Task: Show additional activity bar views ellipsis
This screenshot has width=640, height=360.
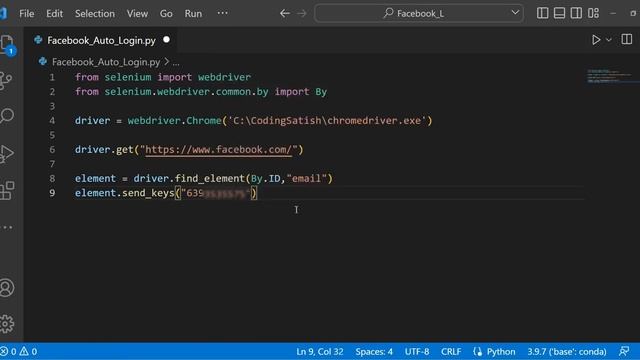Action: pyautogui.click(x=7, y=227)
